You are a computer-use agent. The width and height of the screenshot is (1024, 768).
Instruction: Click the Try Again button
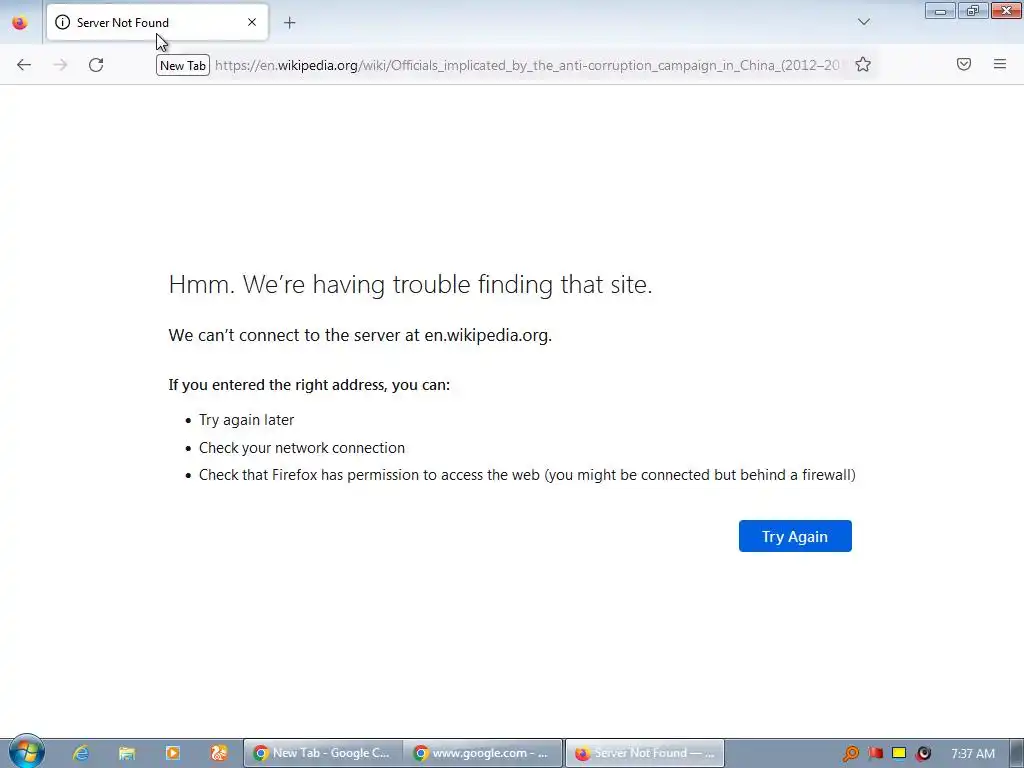pyautogui.click(x=795, y=536)
